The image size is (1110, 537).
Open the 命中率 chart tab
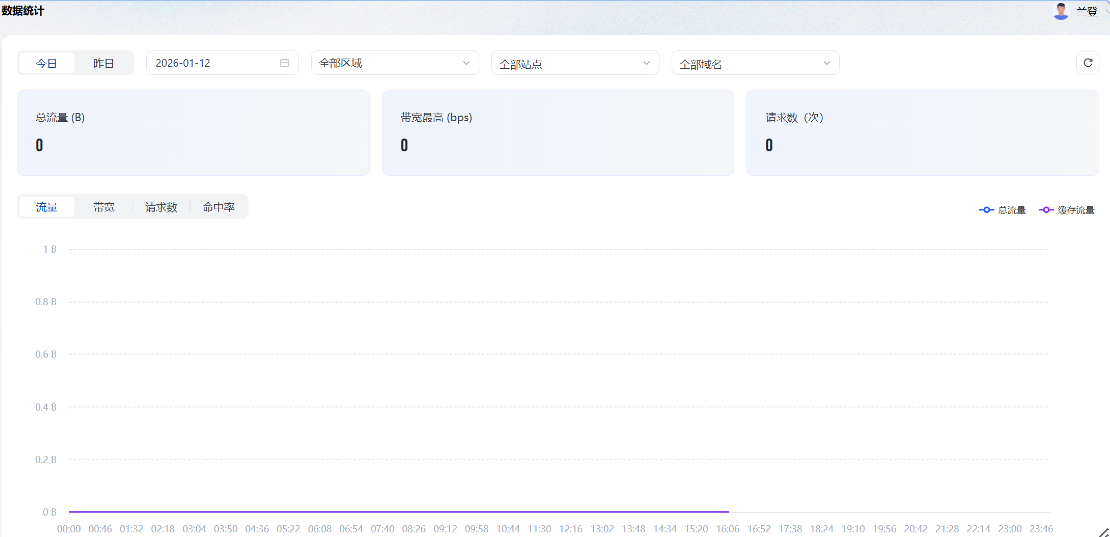click(219, 207)
